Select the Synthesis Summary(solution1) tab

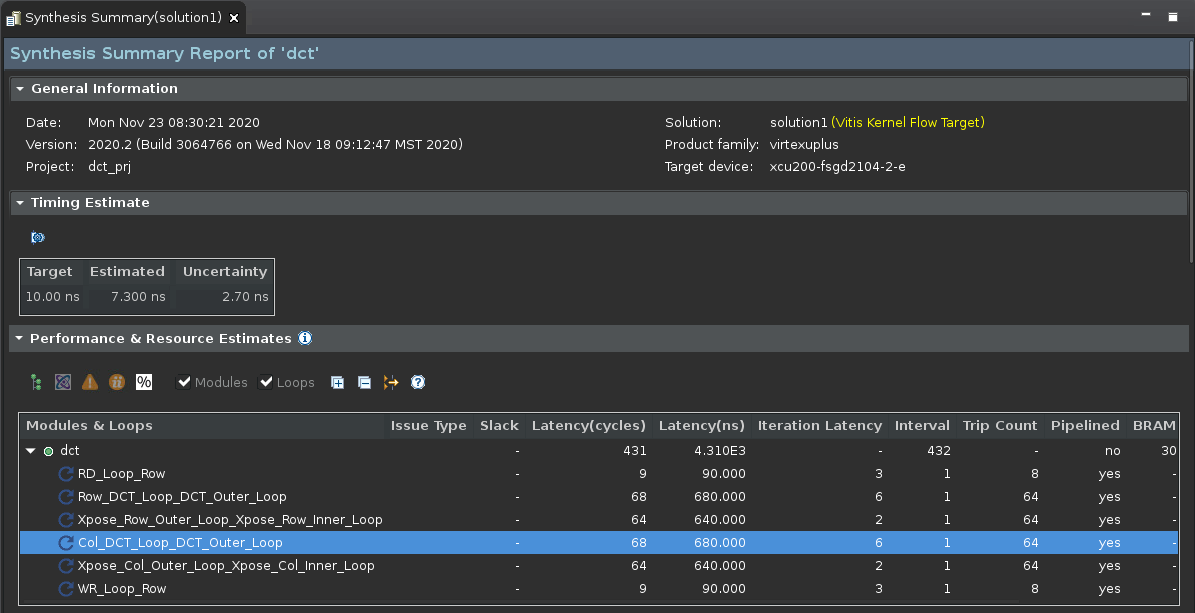(x=122, y=18)
